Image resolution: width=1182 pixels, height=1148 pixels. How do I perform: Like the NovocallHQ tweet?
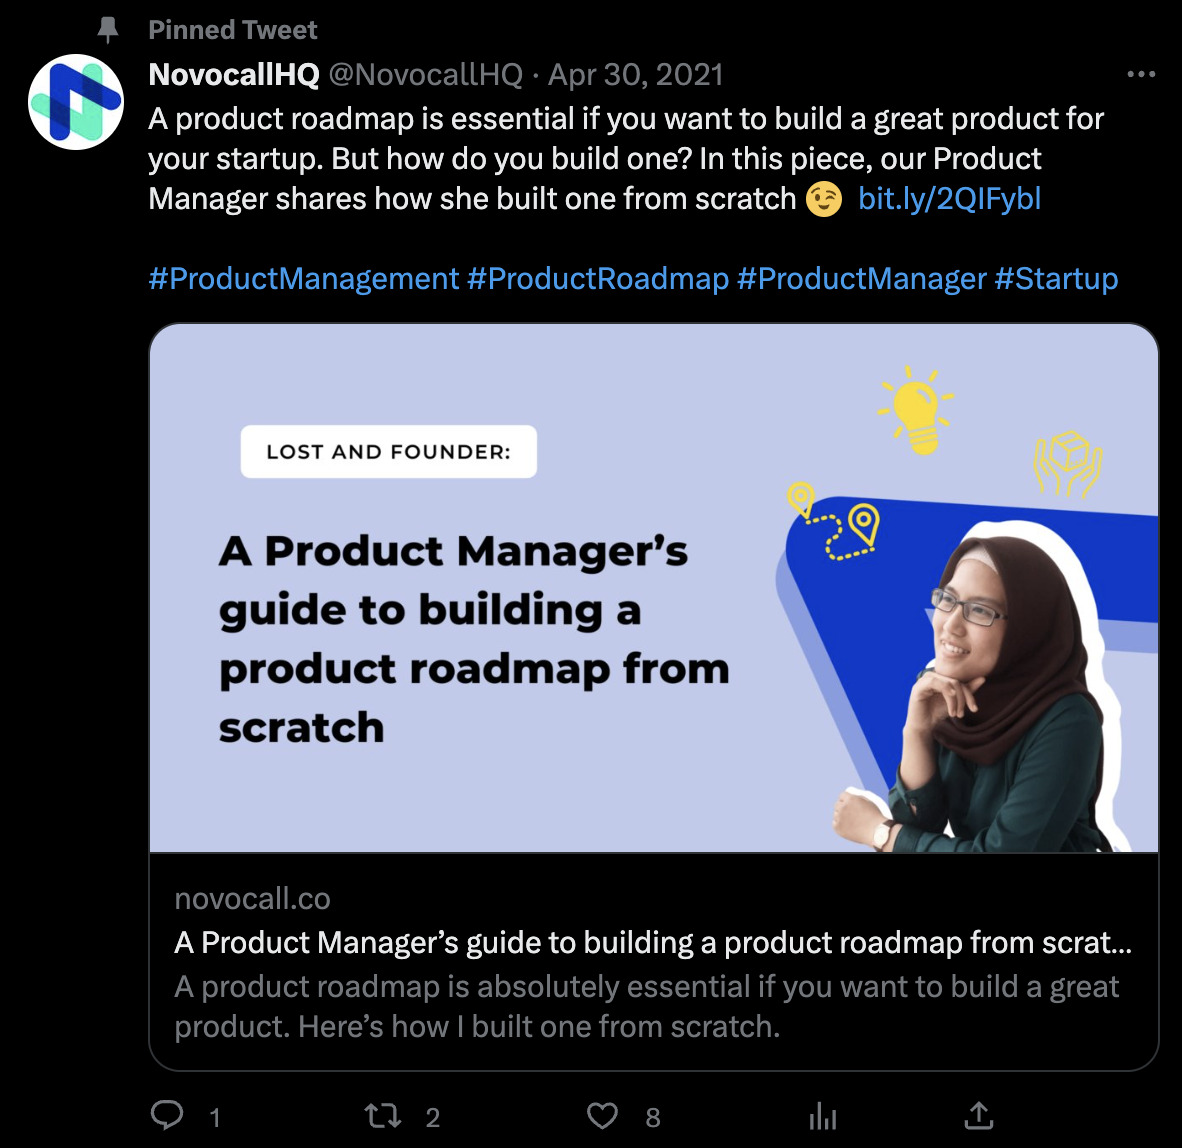(602, 1114)
